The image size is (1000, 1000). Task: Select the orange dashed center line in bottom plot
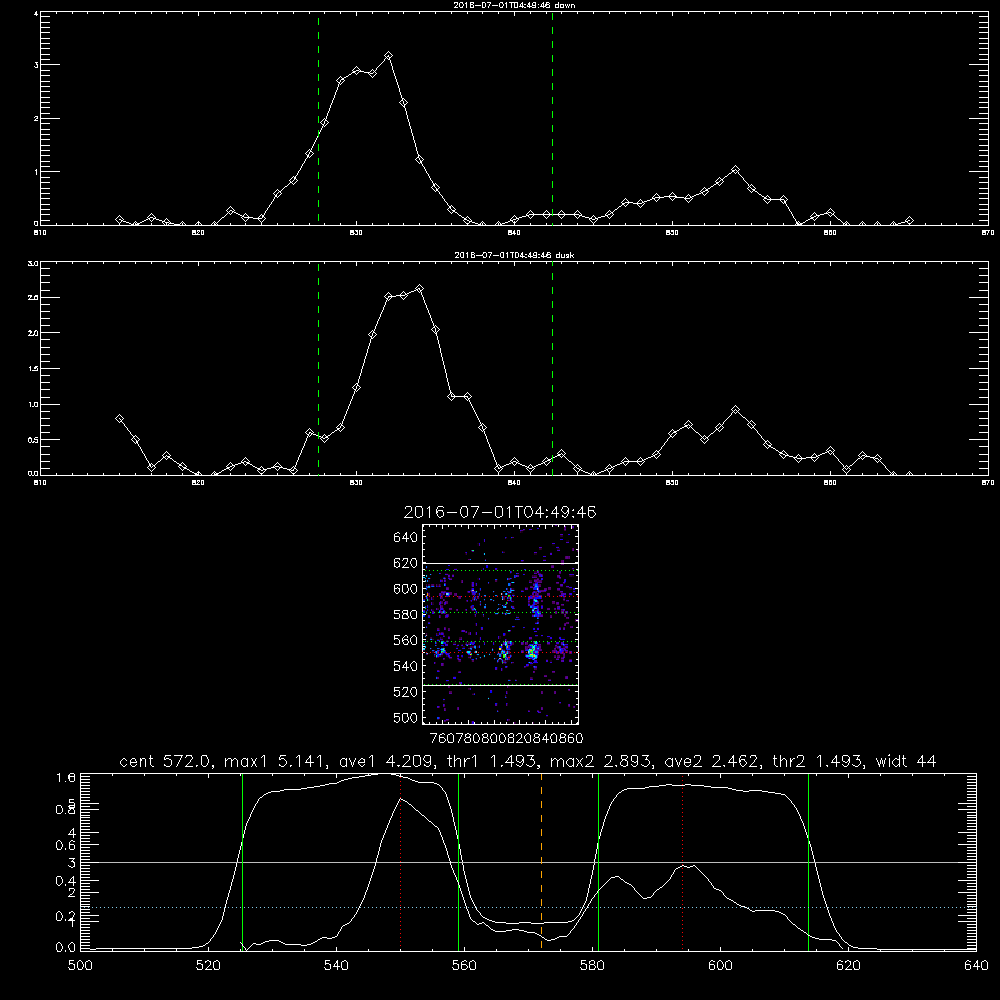pos(541,862)
